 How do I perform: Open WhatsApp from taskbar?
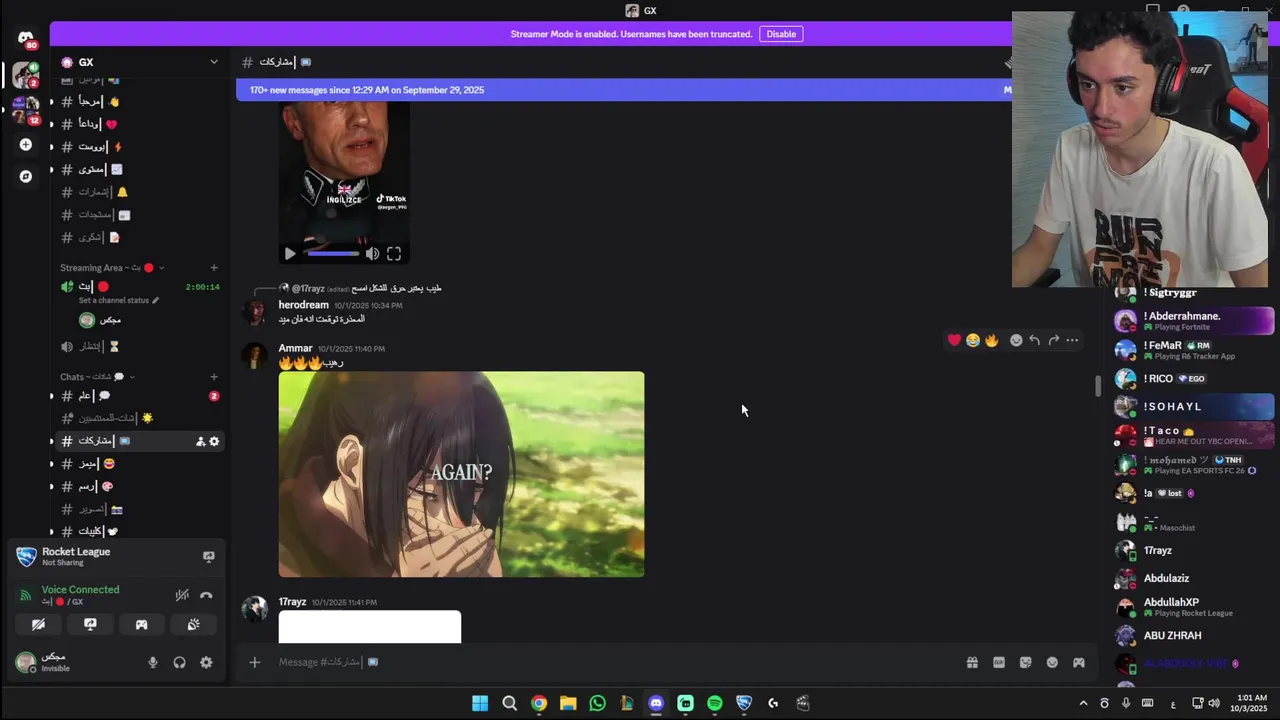click(597, 704)
